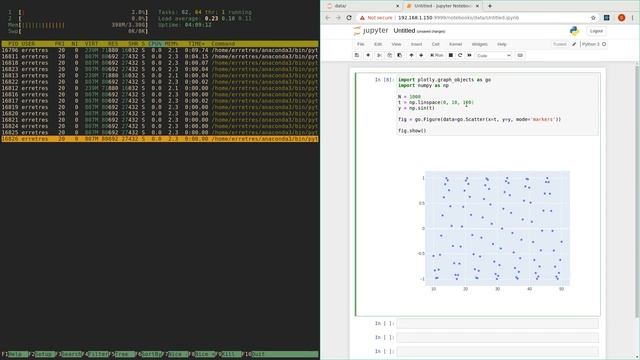Copy selected cells in Jupyter toolbar
Image resolution: width=640 pixels, height=360 pixels.
click(389, 55)
